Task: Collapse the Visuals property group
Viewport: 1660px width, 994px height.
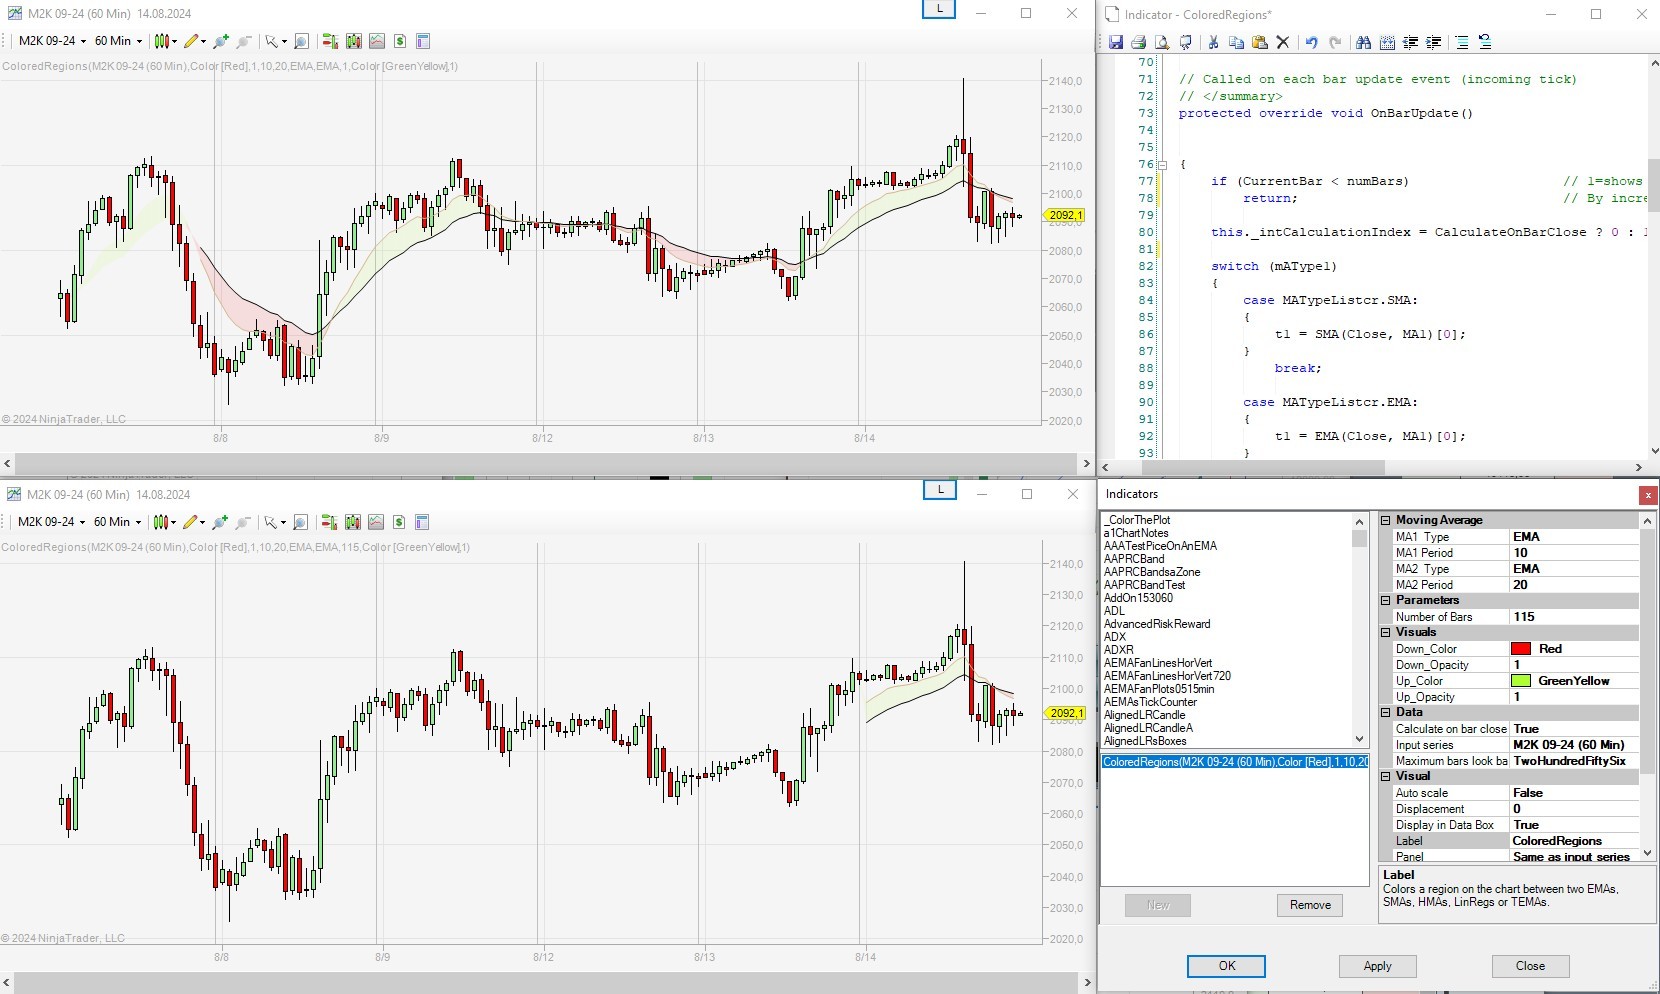Action: 1386,632
